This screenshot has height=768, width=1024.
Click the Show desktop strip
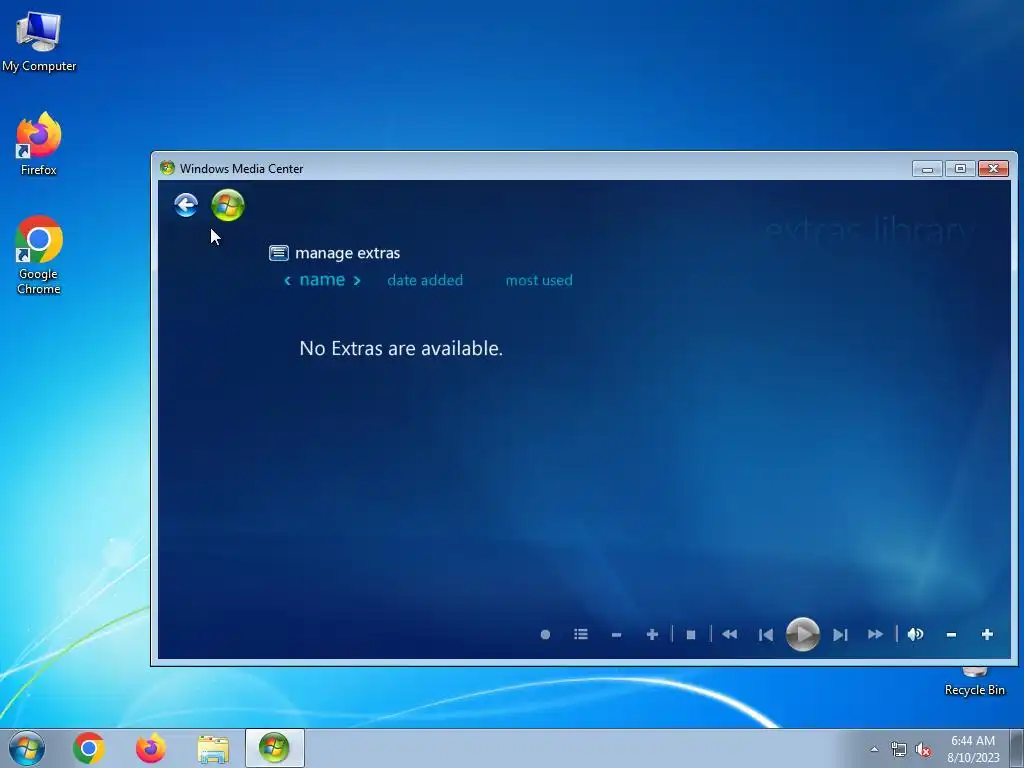click(1017, 748)
